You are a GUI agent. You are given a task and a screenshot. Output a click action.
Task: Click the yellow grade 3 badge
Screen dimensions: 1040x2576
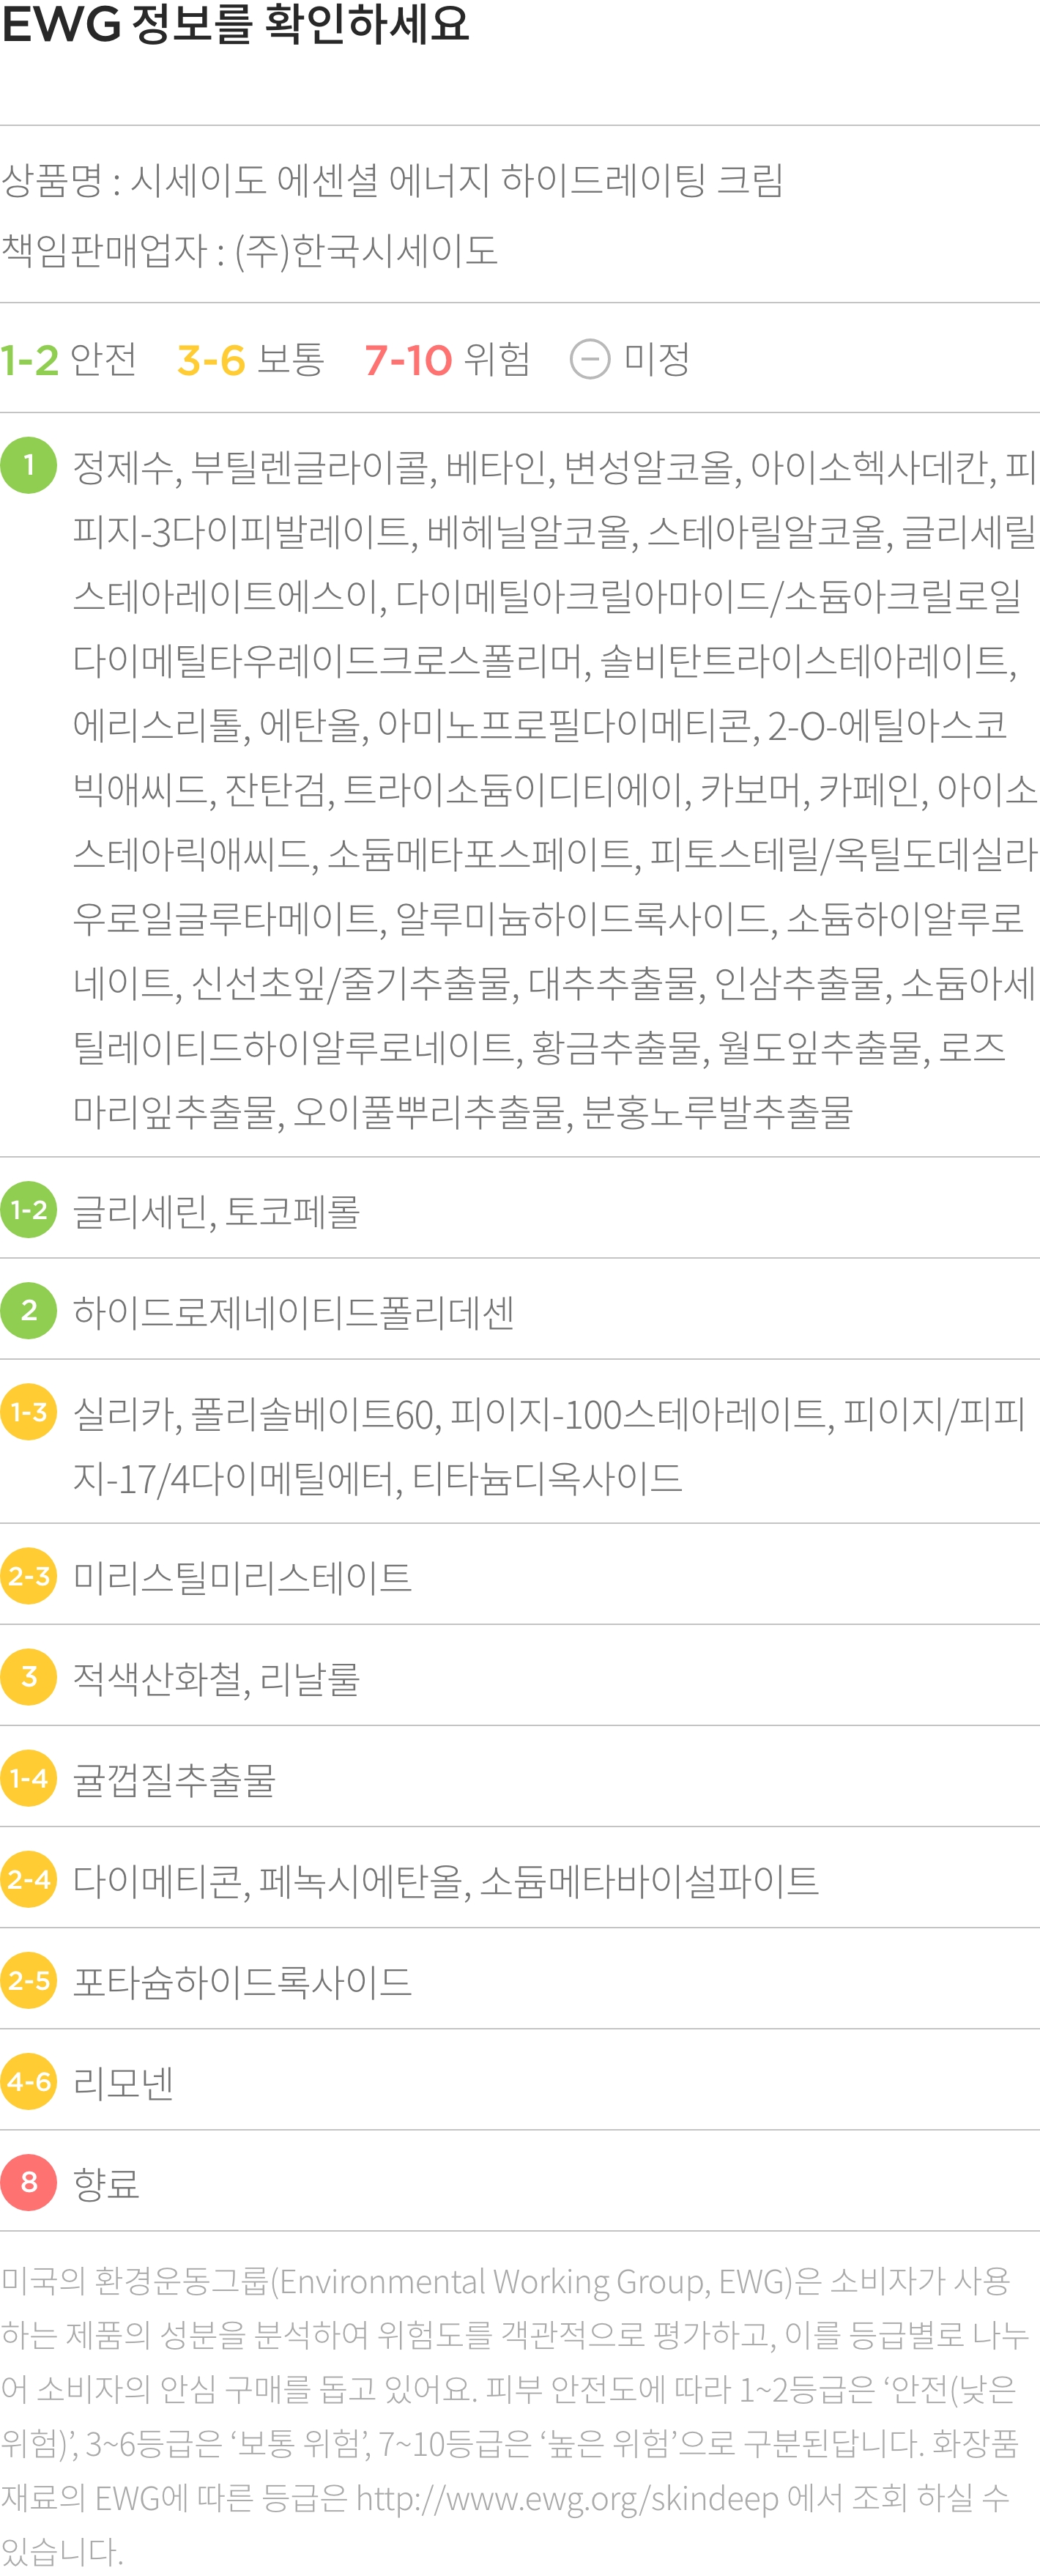28,1677
